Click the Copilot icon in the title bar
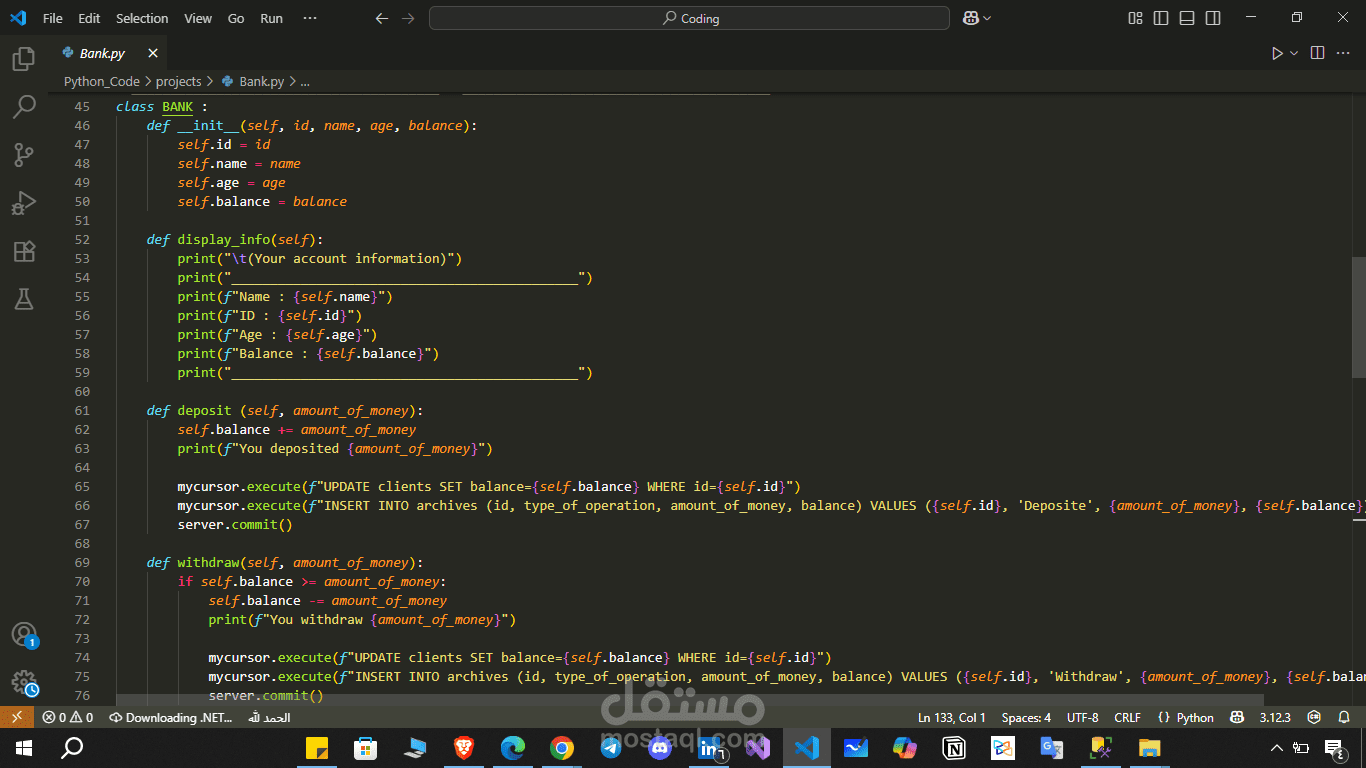Screen dimensions: 1366x768 pos(970,18)
